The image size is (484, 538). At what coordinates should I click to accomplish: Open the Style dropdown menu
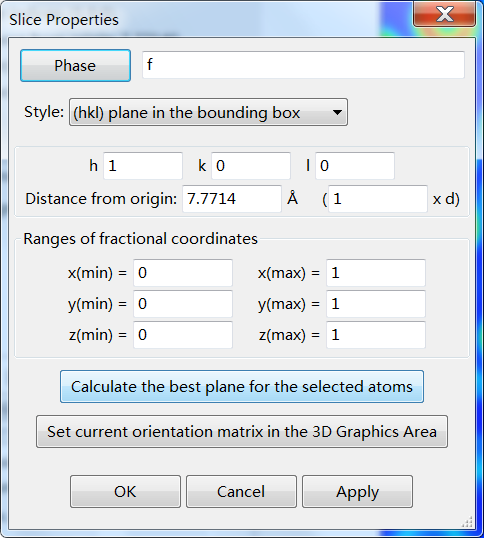click(x=208, y=112)
